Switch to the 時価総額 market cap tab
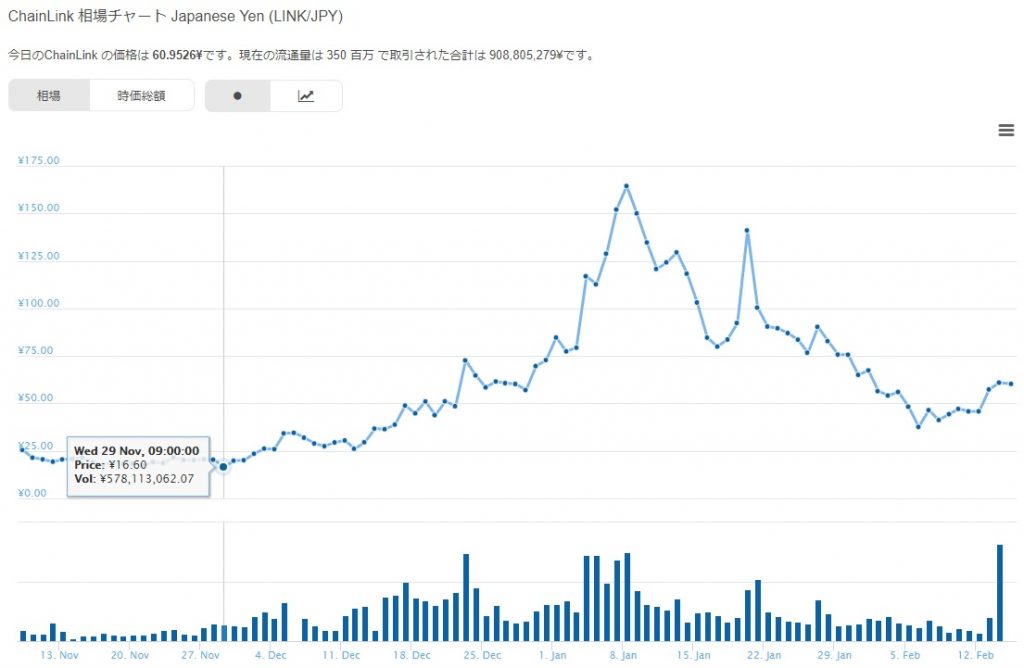The width and height of the screenshot is (1024, 668). point(142,95)
